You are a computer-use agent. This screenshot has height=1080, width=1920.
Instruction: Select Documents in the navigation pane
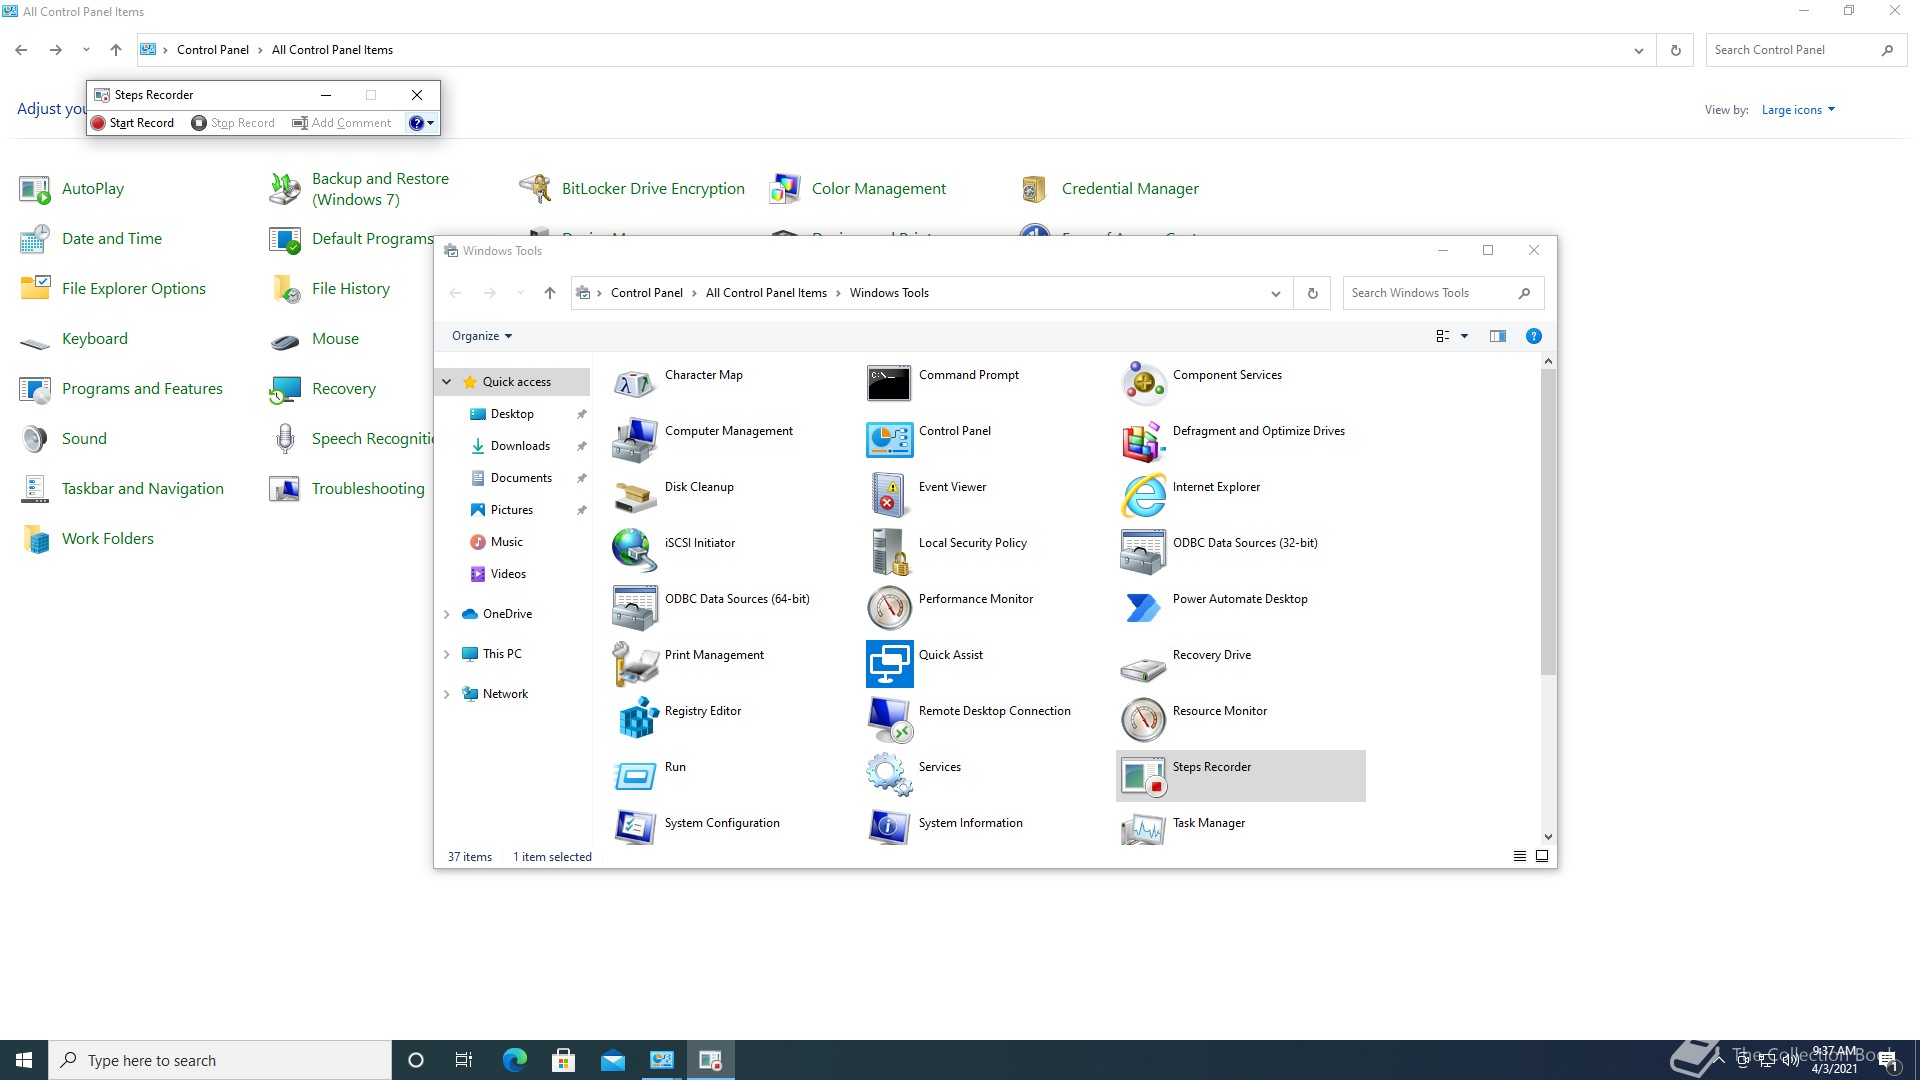pyautogui.click(x=521, y=478)
